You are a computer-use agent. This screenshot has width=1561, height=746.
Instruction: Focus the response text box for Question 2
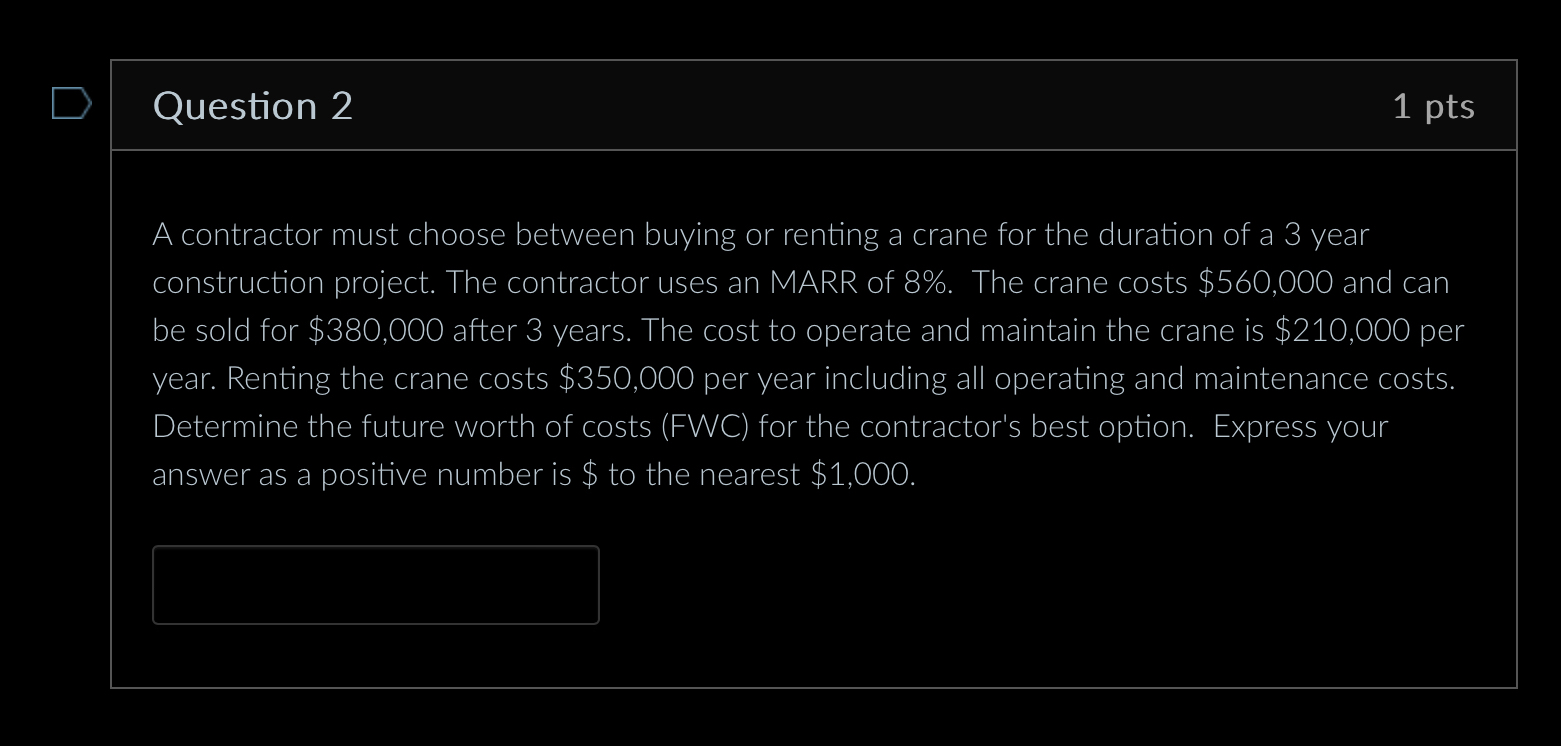(375, 585)
